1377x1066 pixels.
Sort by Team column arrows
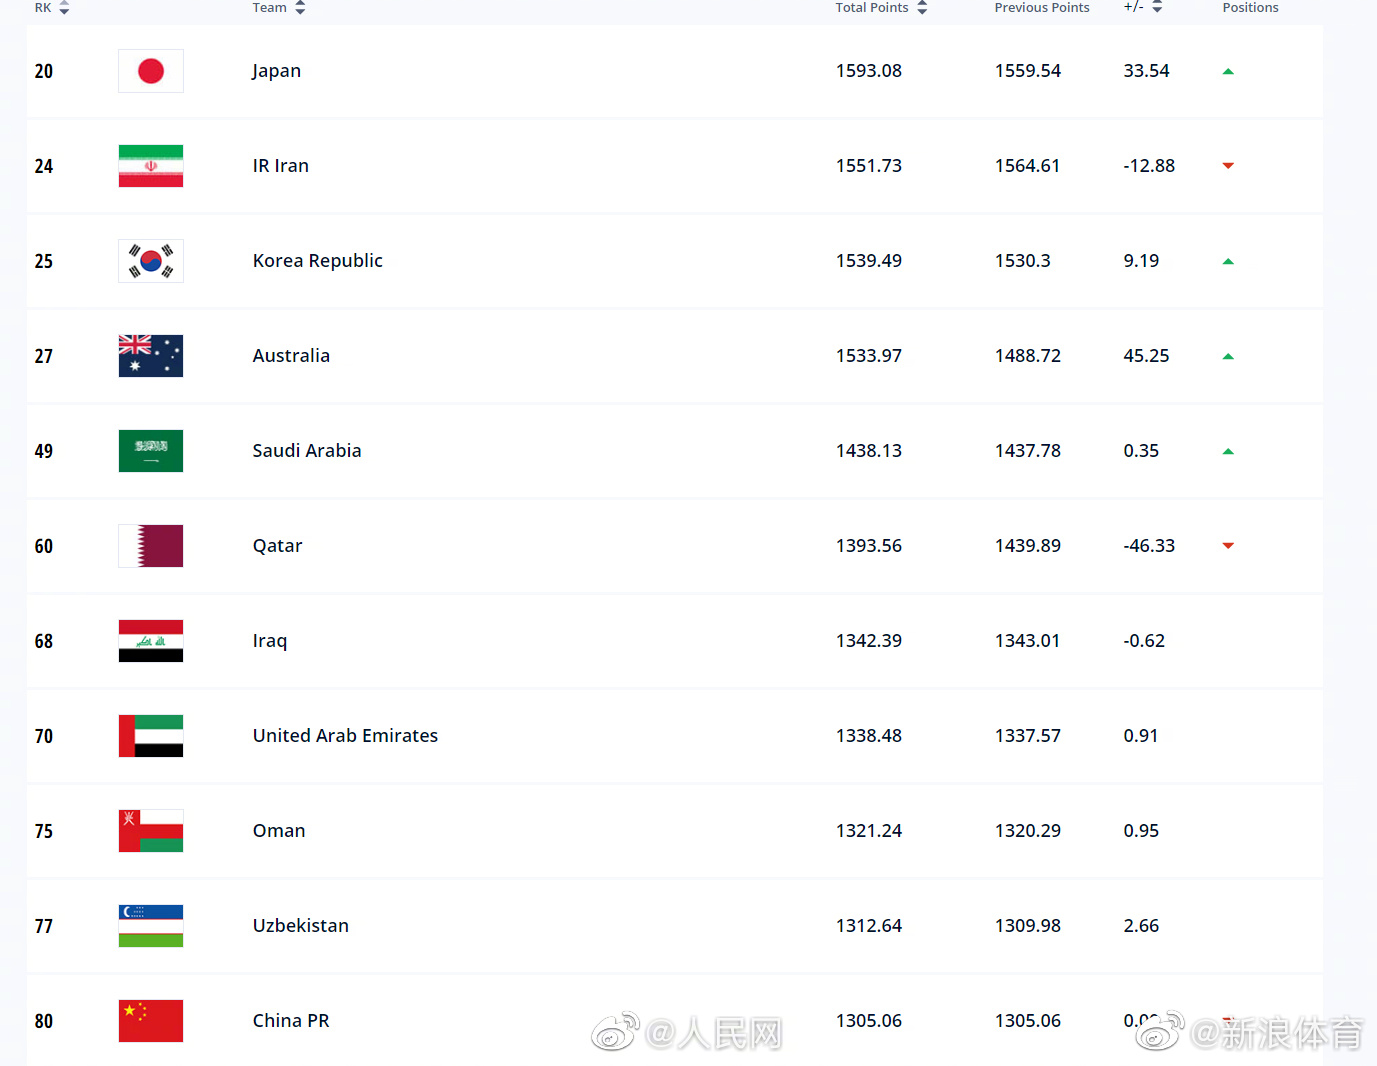click(x=300, y=8)
